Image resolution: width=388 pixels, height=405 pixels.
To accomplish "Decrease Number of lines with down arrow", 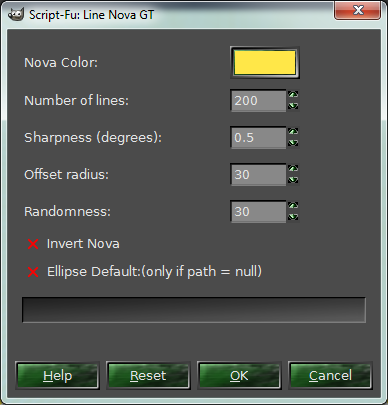I will pos(293,106).
